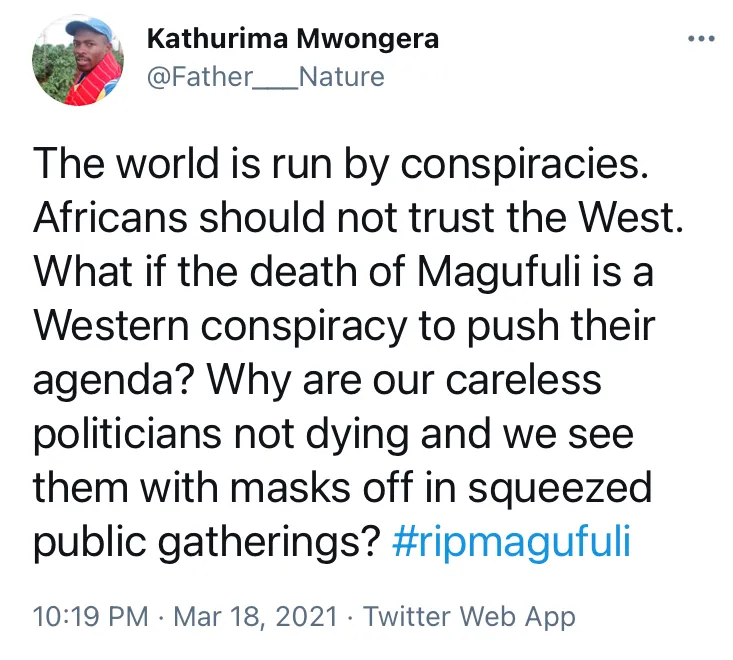This screenshot has height=660, width=733.
Task: Open the Kathurima Mwongera display name link
Action: tap(292, 40)
